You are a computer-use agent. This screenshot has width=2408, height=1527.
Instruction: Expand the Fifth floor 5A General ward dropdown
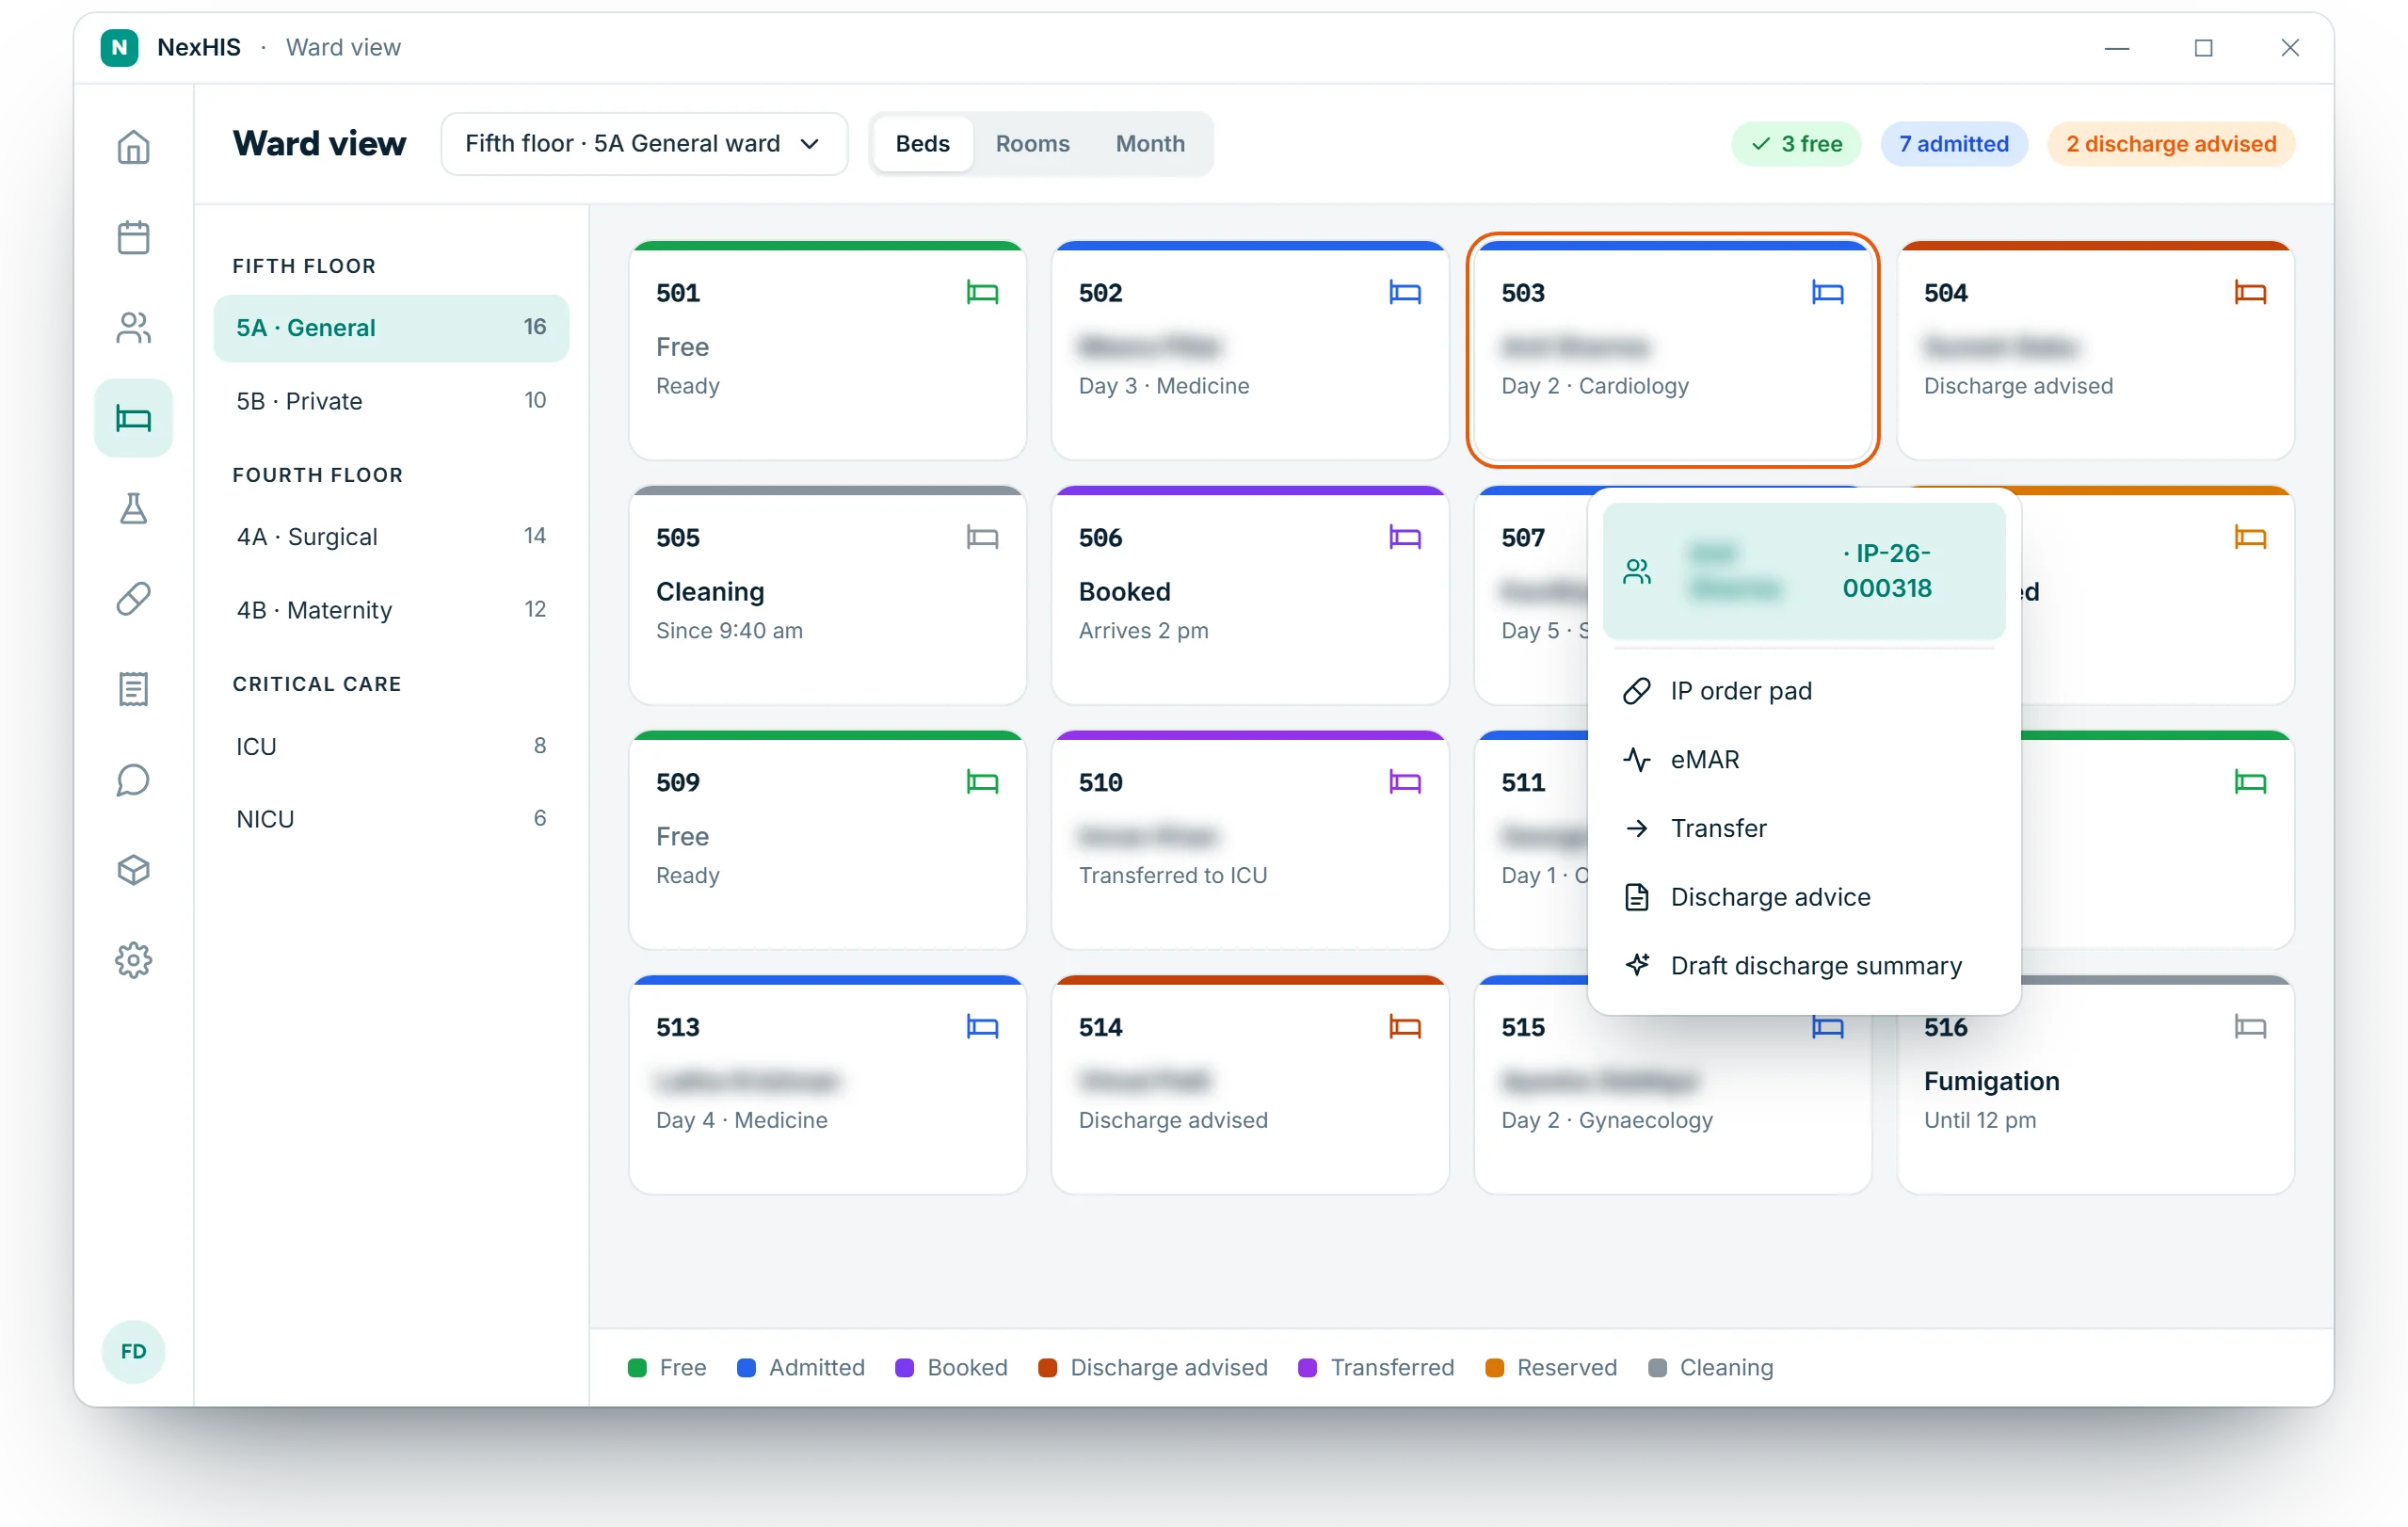pos(644,144)
